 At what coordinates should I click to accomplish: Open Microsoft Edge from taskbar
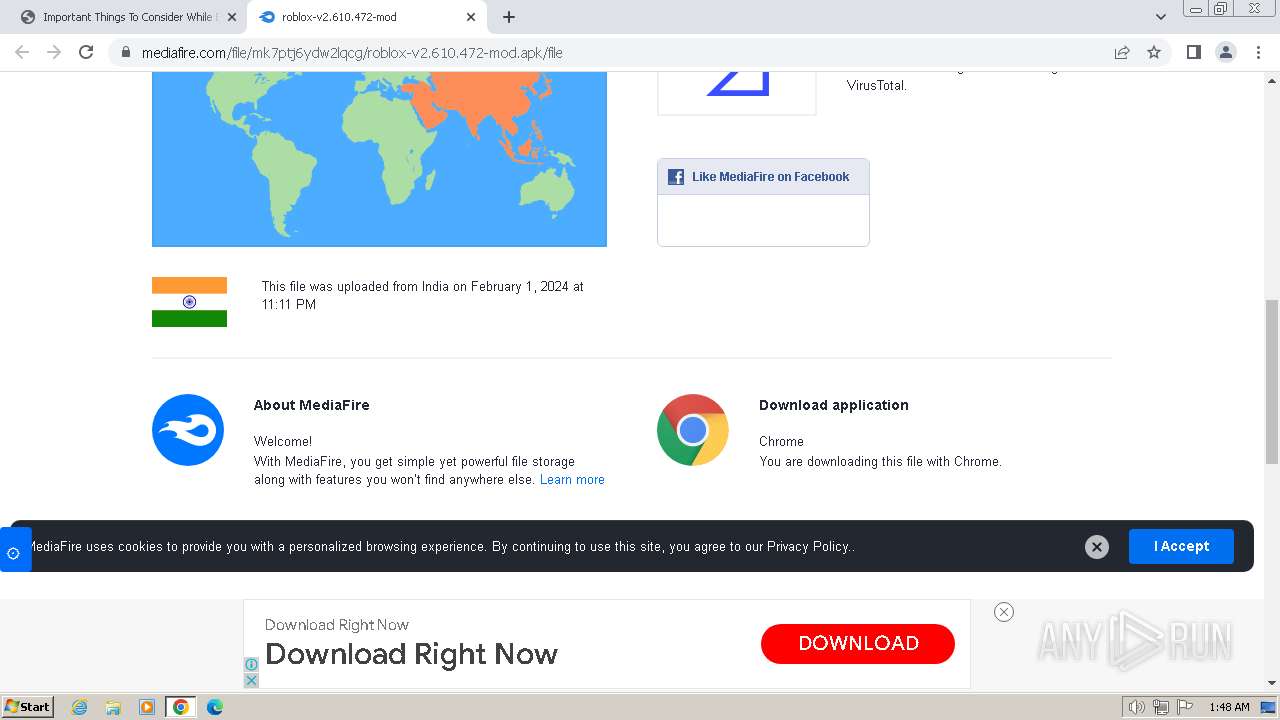215,707
